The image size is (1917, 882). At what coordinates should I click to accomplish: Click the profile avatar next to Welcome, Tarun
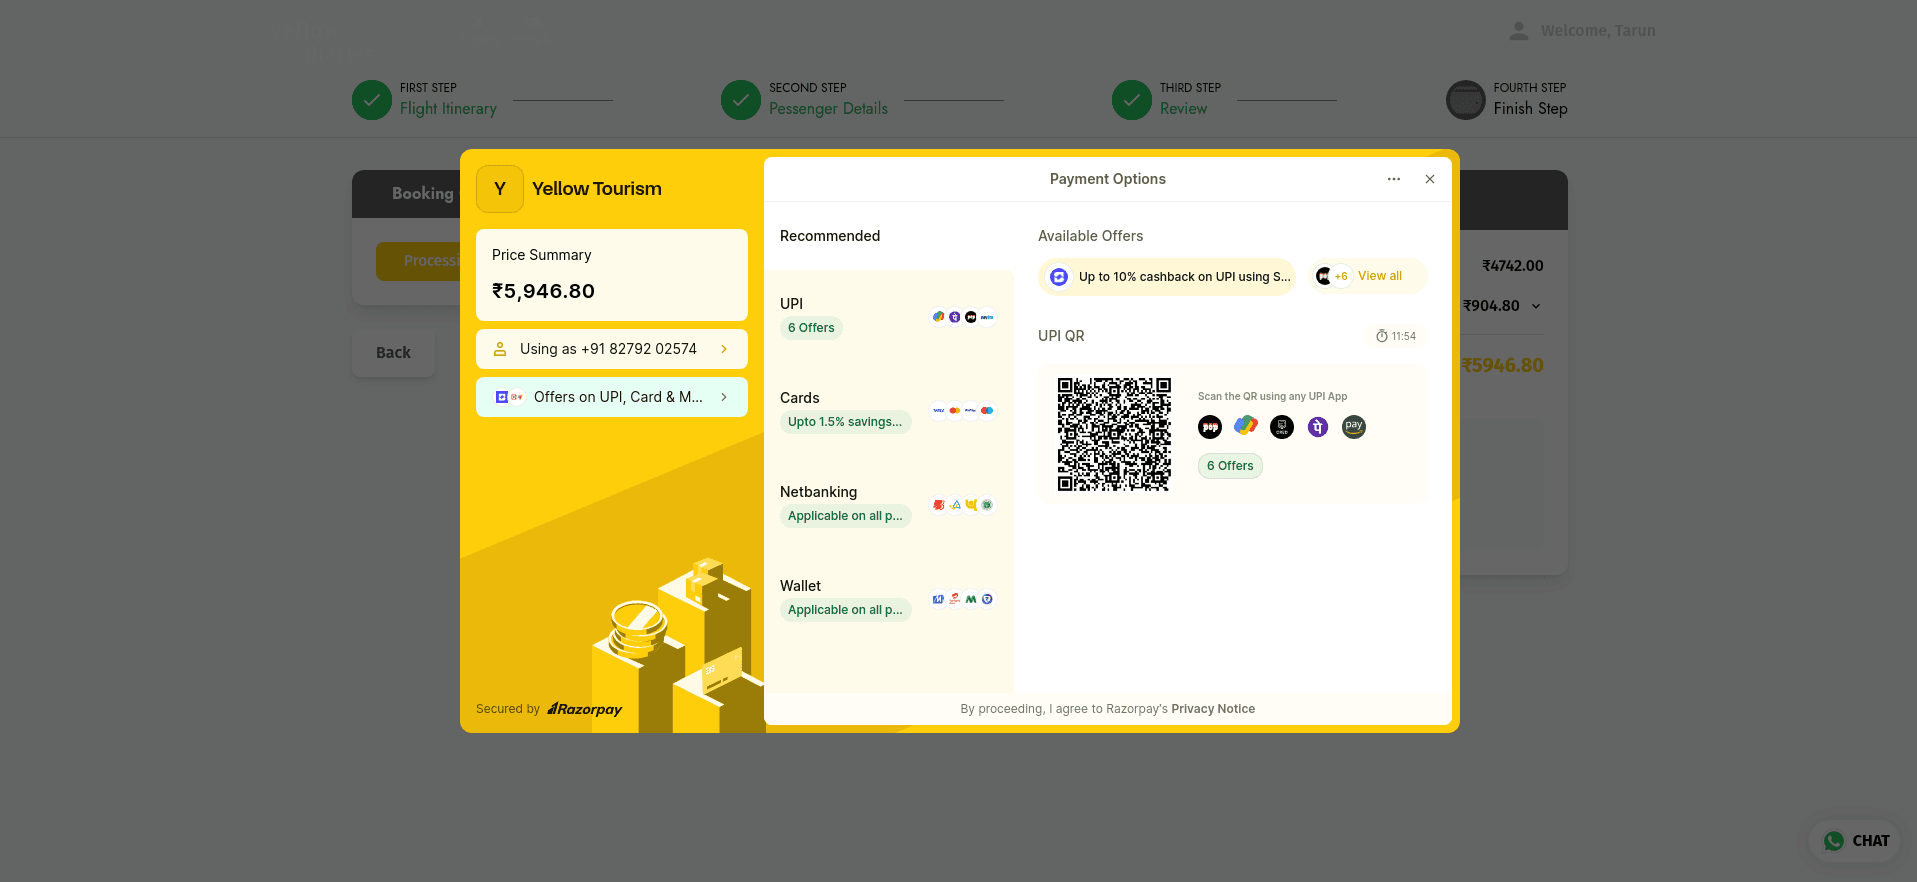pyautogui.click(x=1519, y=31)
